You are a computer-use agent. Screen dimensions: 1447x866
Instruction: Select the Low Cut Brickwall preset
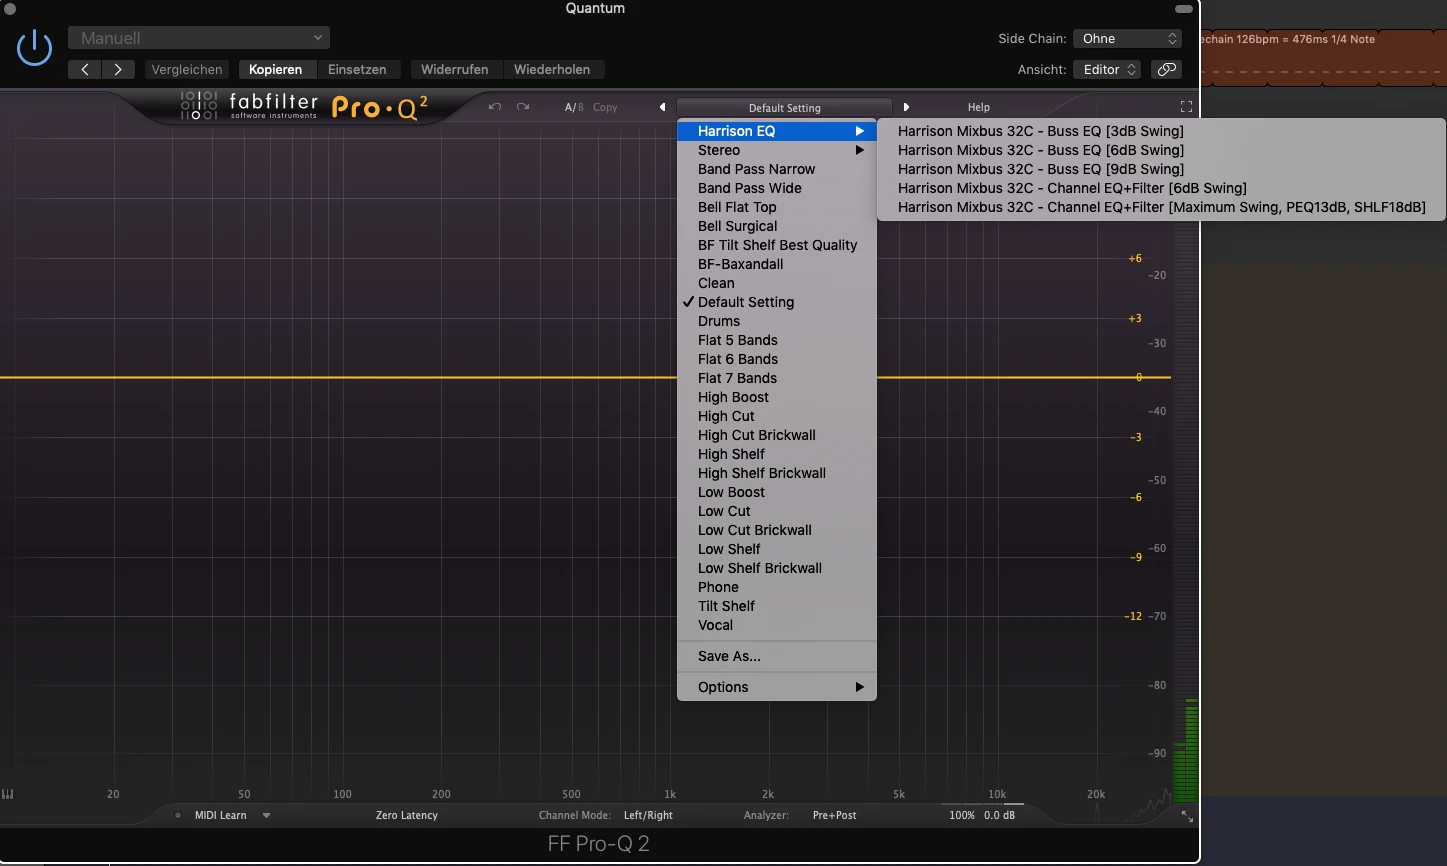[754, 530]
